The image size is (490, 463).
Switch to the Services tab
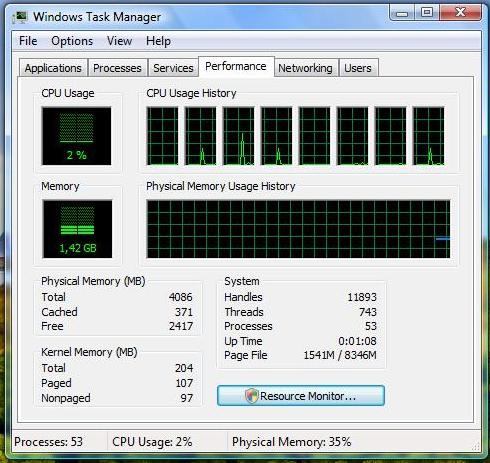[173, 68]
